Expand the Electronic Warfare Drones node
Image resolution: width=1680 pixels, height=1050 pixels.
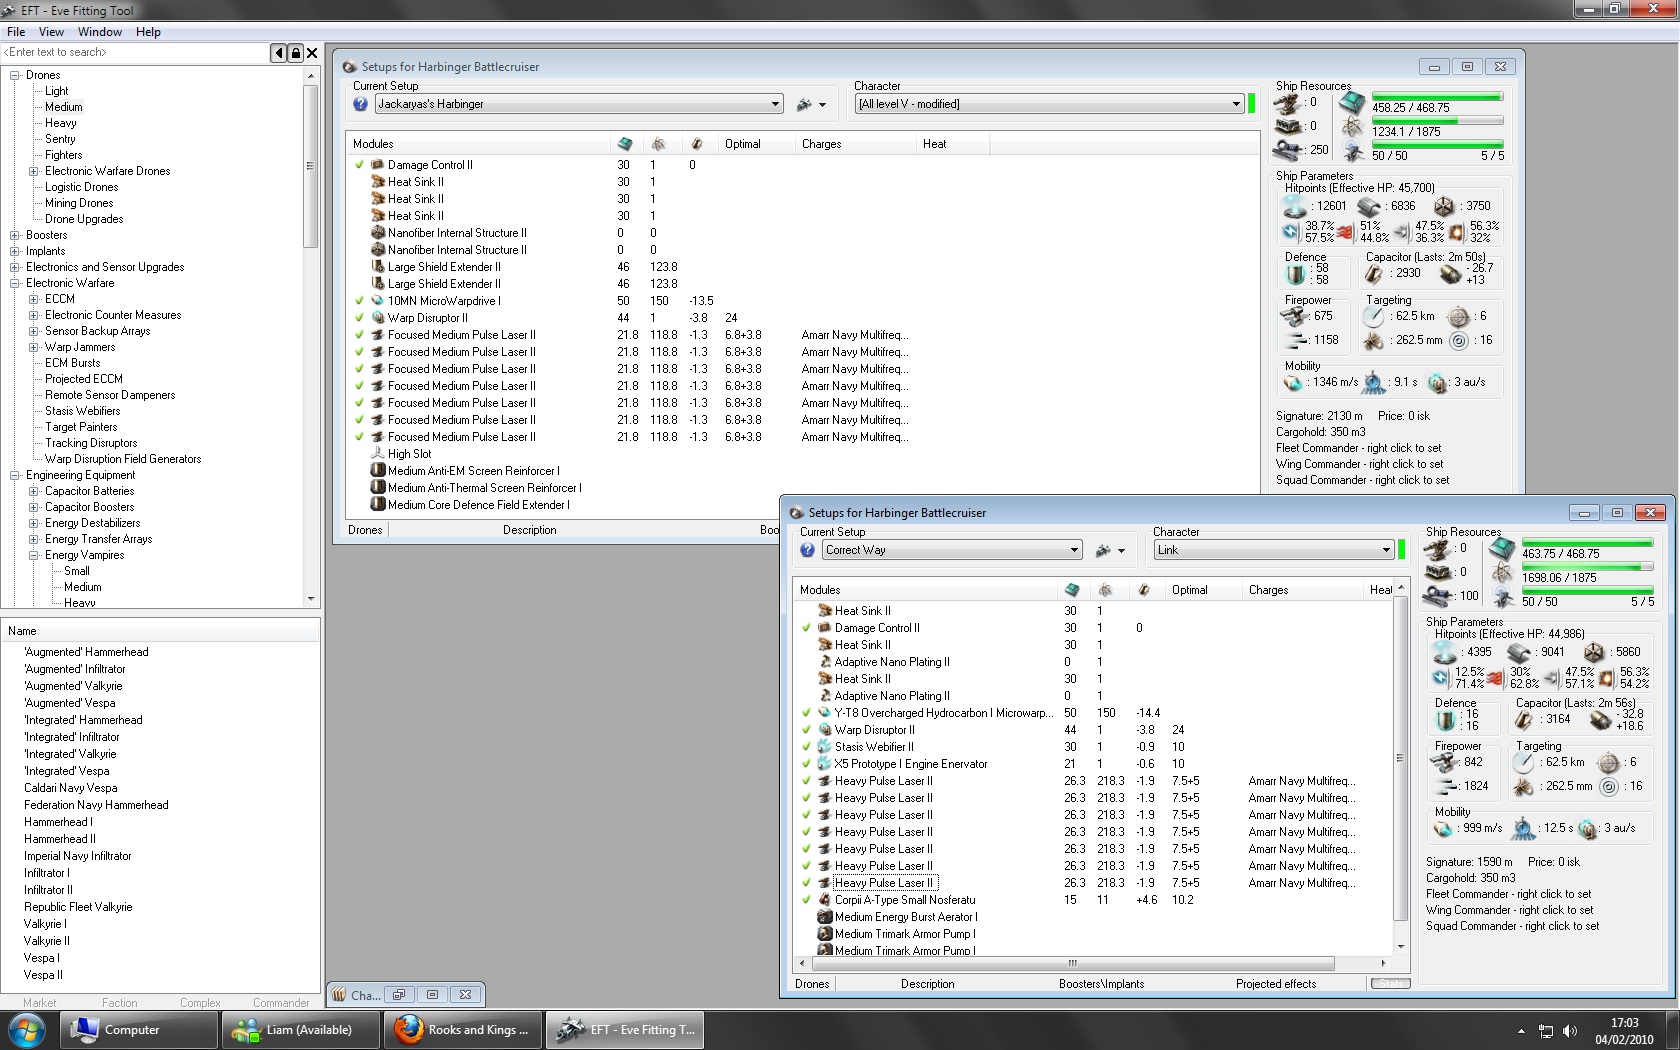coord(34,171)
